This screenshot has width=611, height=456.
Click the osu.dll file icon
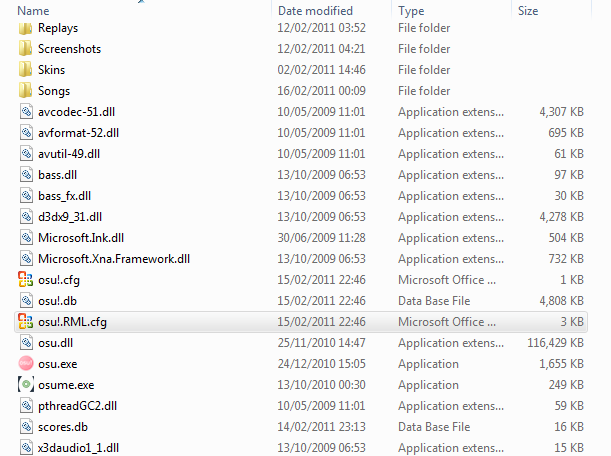pyautogui.click(x=26, y=343)
